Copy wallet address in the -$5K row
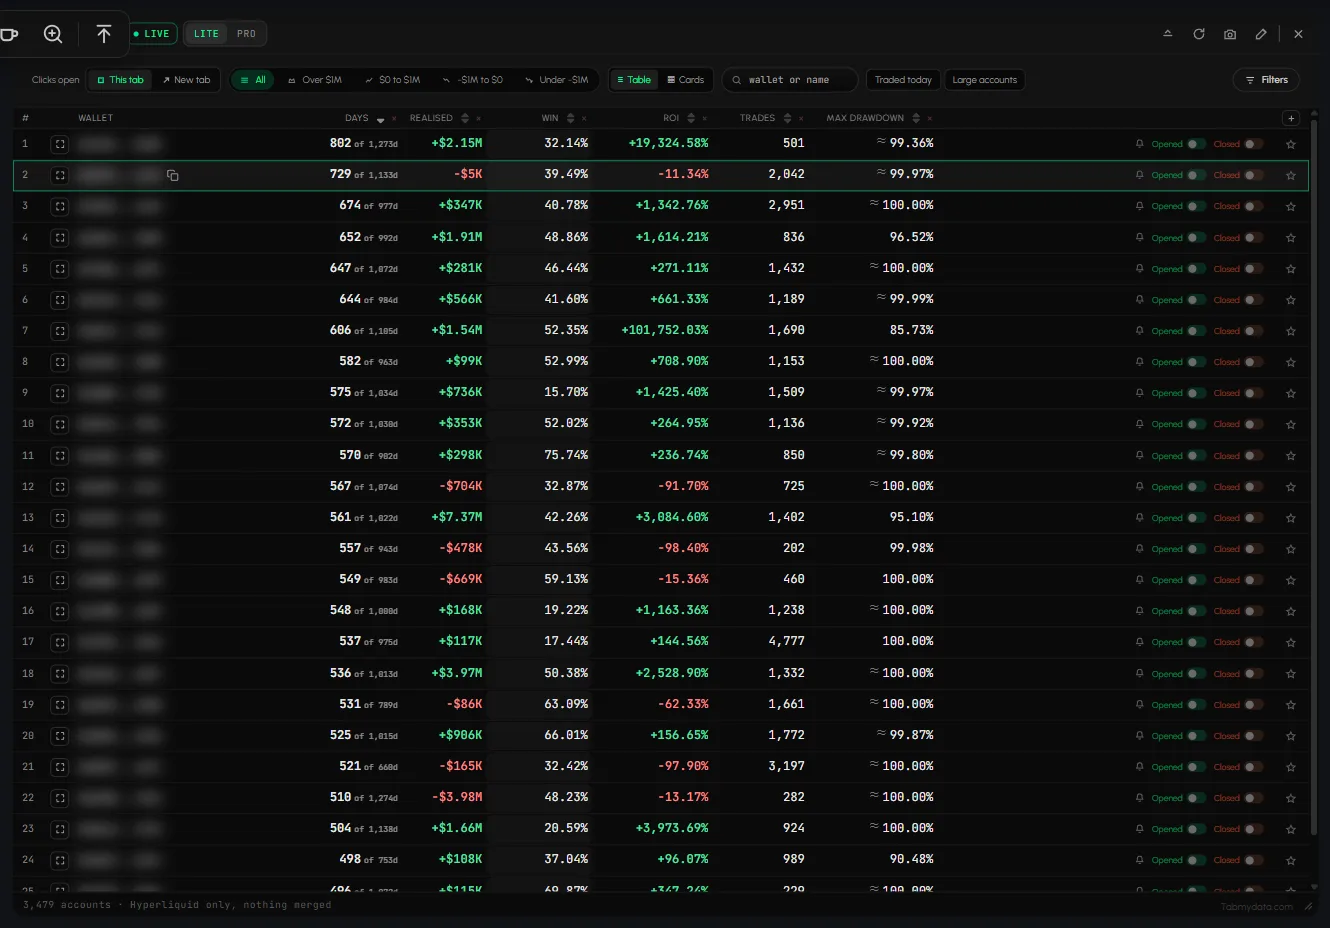Image resolution: width=1330 pixels, height=928 pixels. click(172, 175)
